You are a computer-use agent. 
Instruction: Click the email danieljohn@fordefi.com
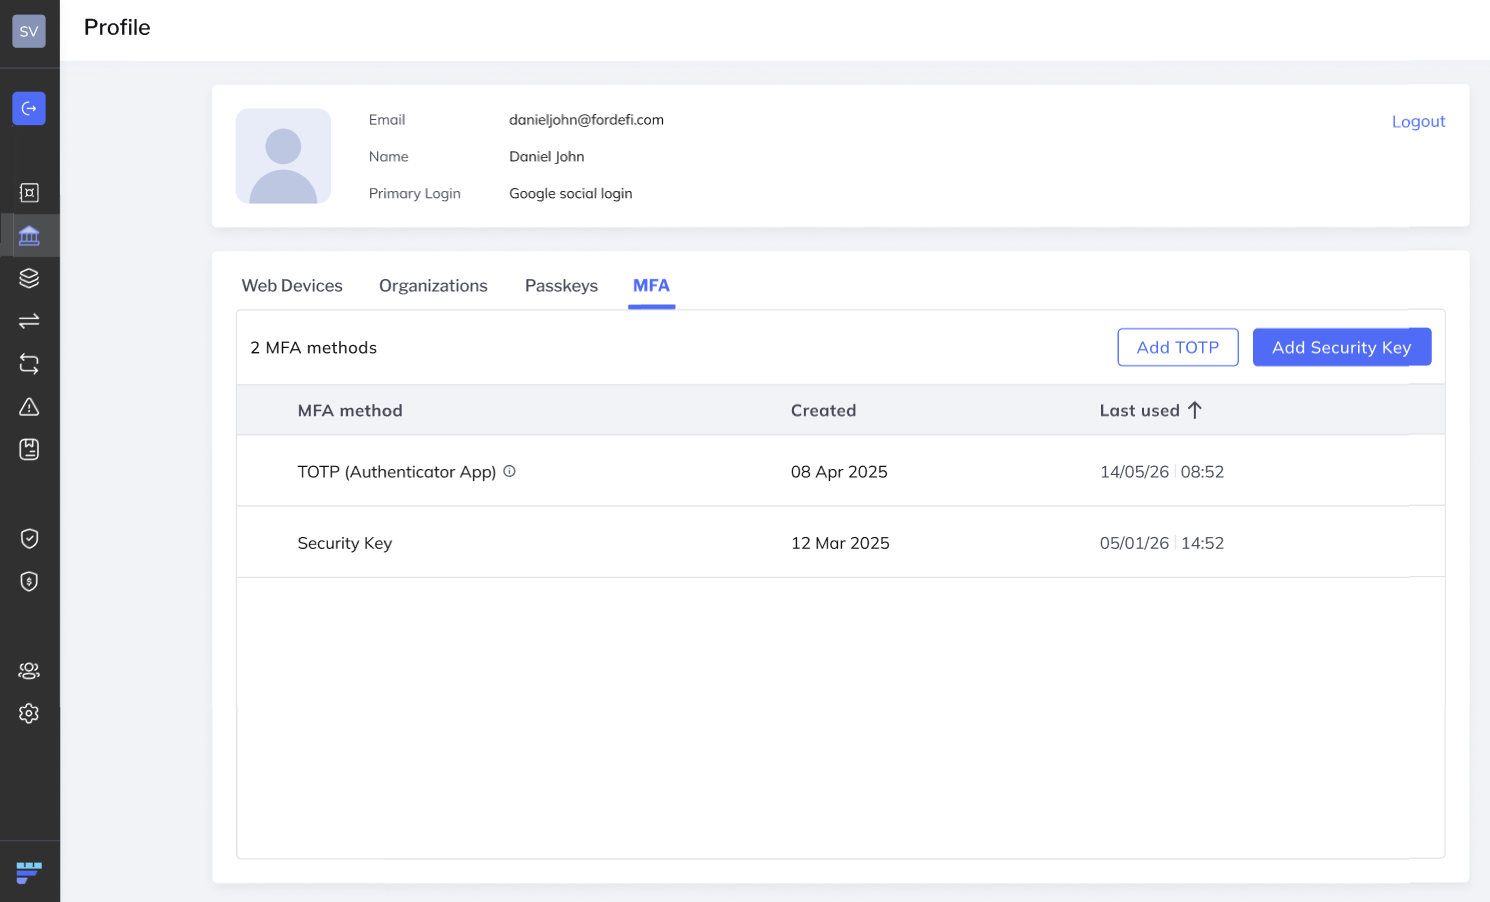click(x=586, y=120)
